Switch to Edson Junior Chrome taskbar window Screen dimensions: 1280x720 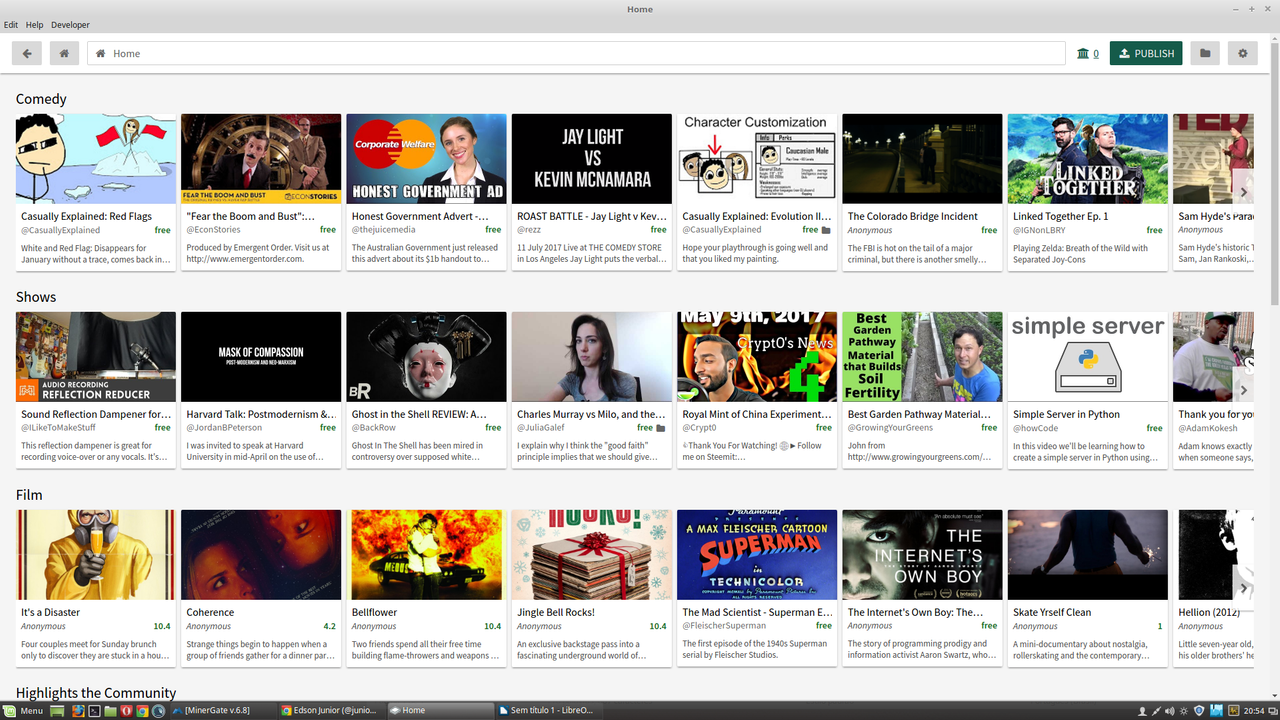pyautogui.click(x=331, y=710)
